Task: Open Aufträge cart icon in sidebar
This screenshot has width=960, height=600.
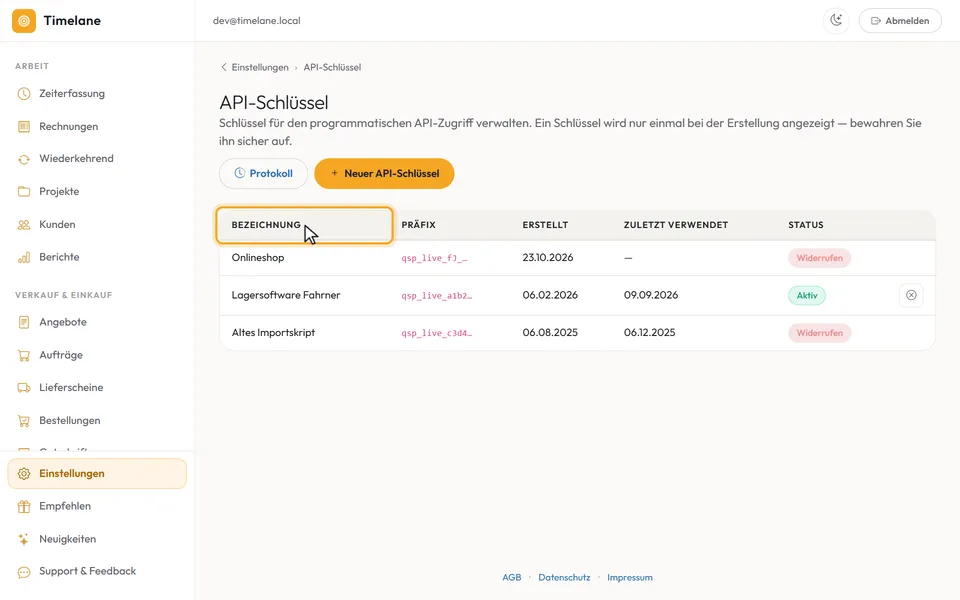Action: click(x=24, y=355)
